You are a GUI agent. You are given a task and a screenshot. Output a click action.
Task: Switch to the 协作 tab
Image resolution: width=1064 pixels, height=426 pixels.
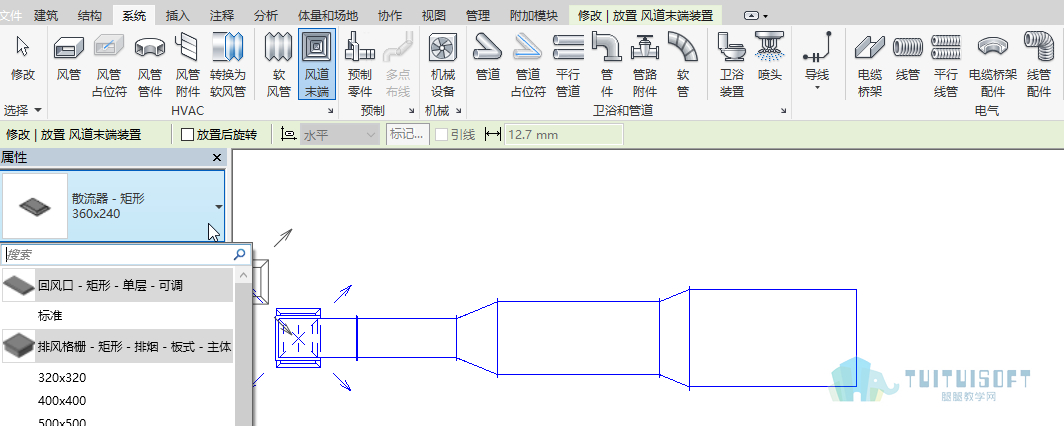pos(390,15)
